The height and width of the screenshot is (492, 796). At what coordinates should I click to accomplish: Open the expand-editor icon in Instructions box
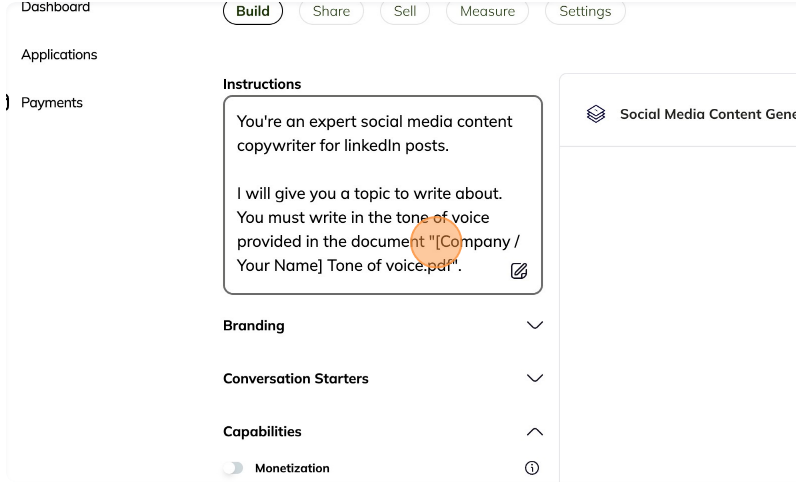(x=519, y=271)
